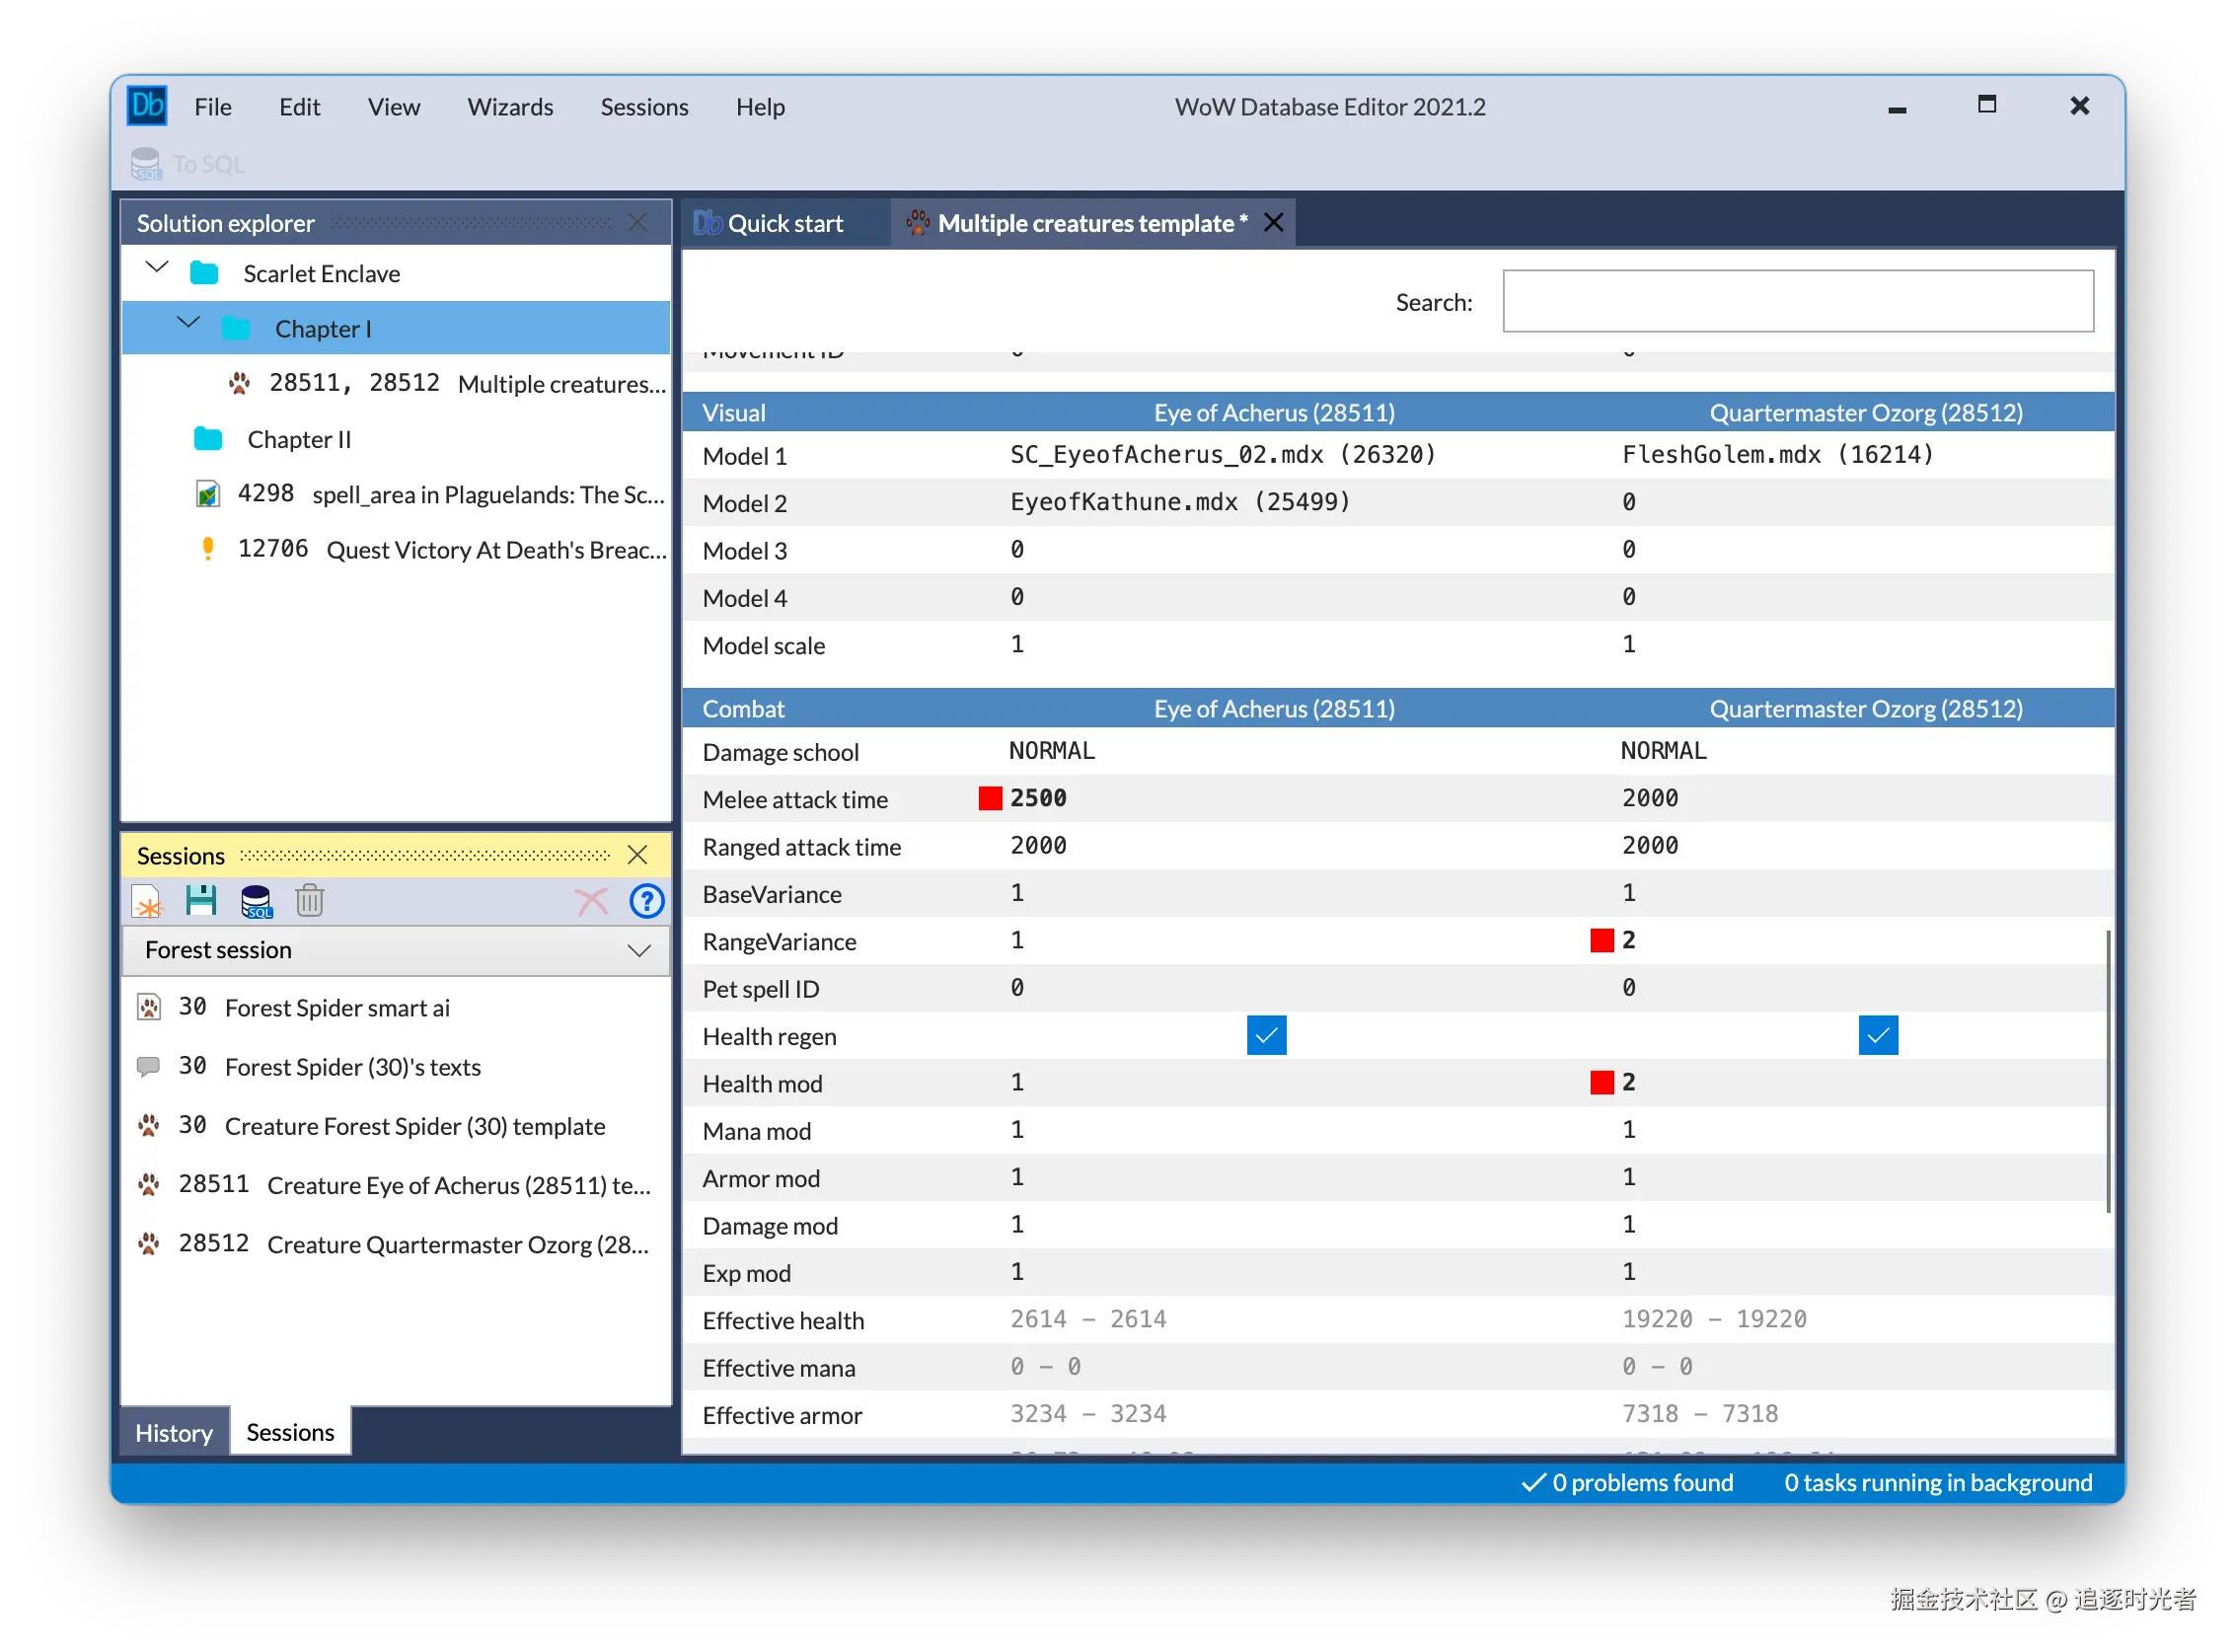Screen dimensions: 2236x1652
Task: Click the red X forget icon in Sessions
Action: (592, 902)
